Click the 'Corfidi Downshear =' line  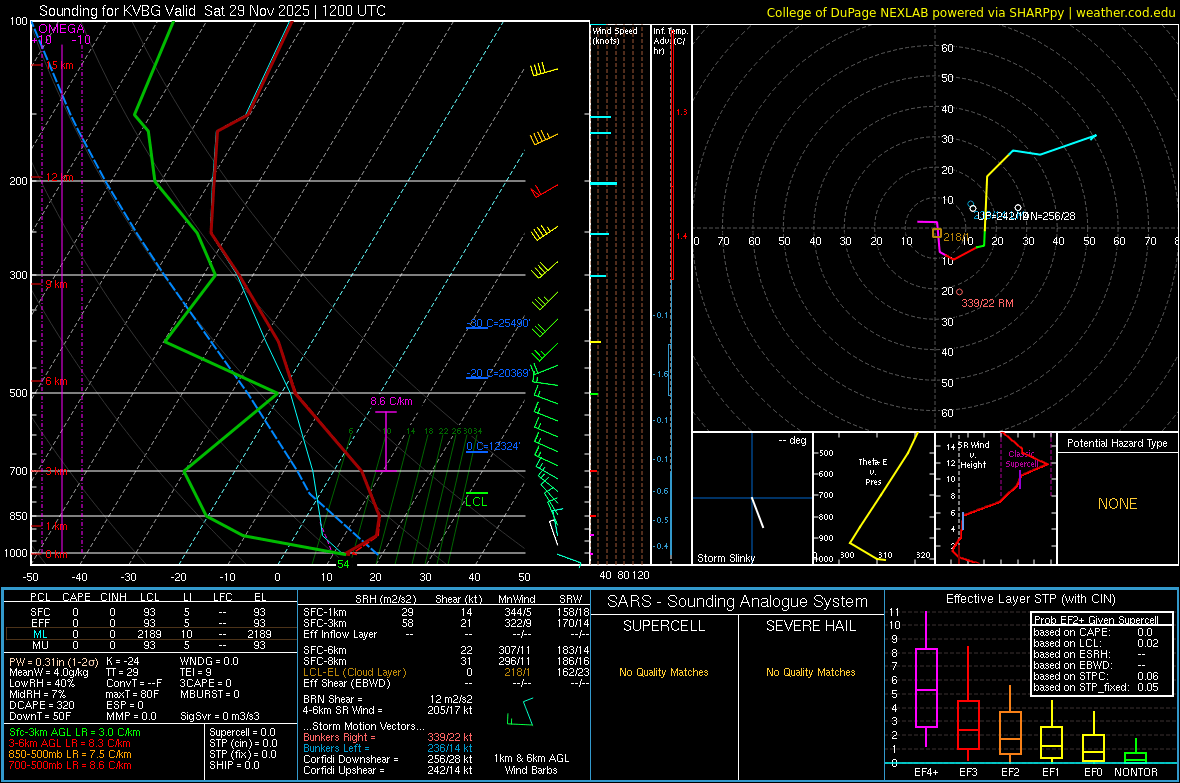click(x=388, y=759)
